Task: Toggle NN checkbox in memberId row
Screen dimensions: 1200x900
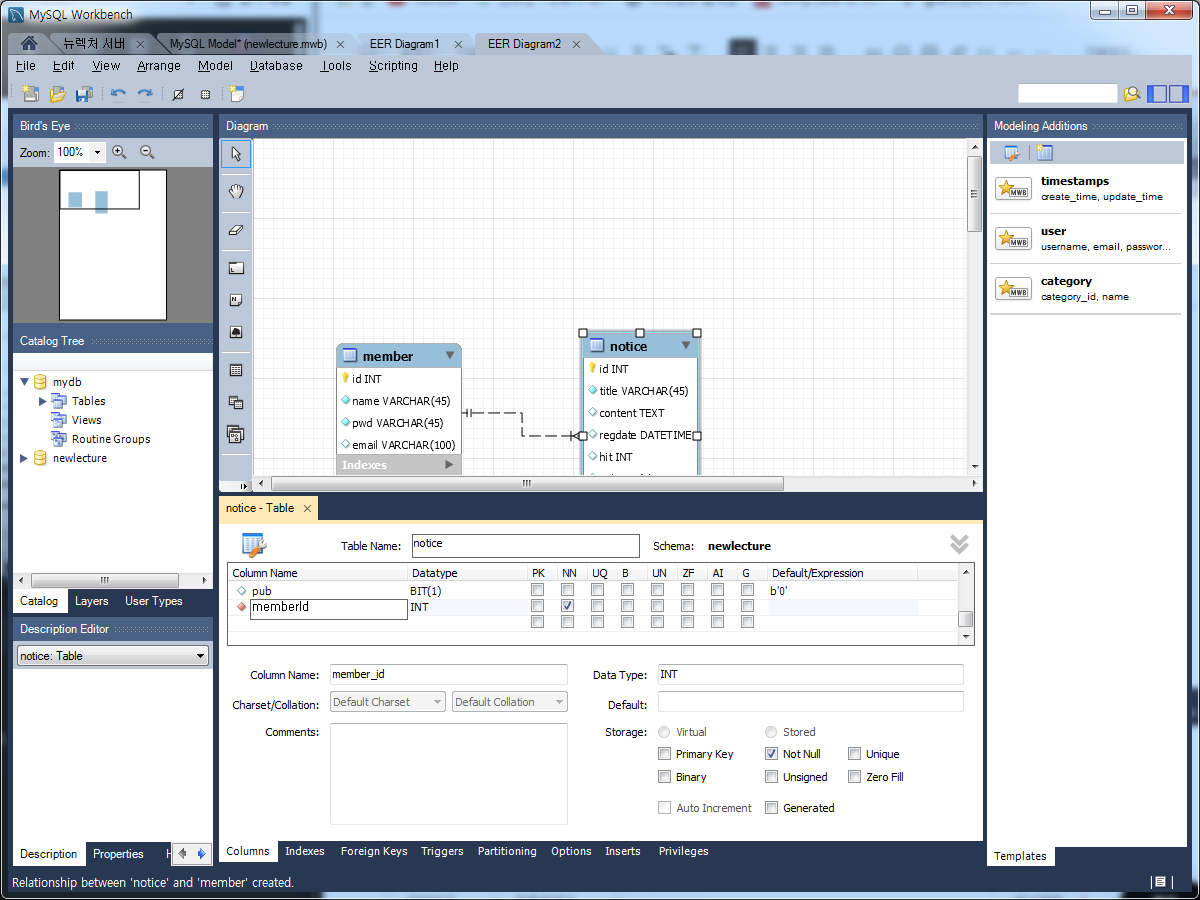Action: click(x=568, y=606)
